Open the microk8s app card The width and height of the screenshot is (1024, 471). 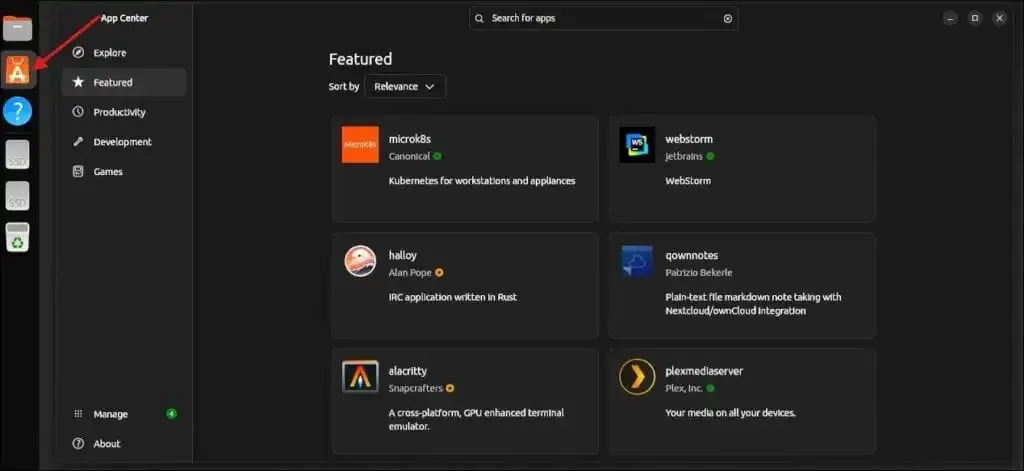click(465, 169)
